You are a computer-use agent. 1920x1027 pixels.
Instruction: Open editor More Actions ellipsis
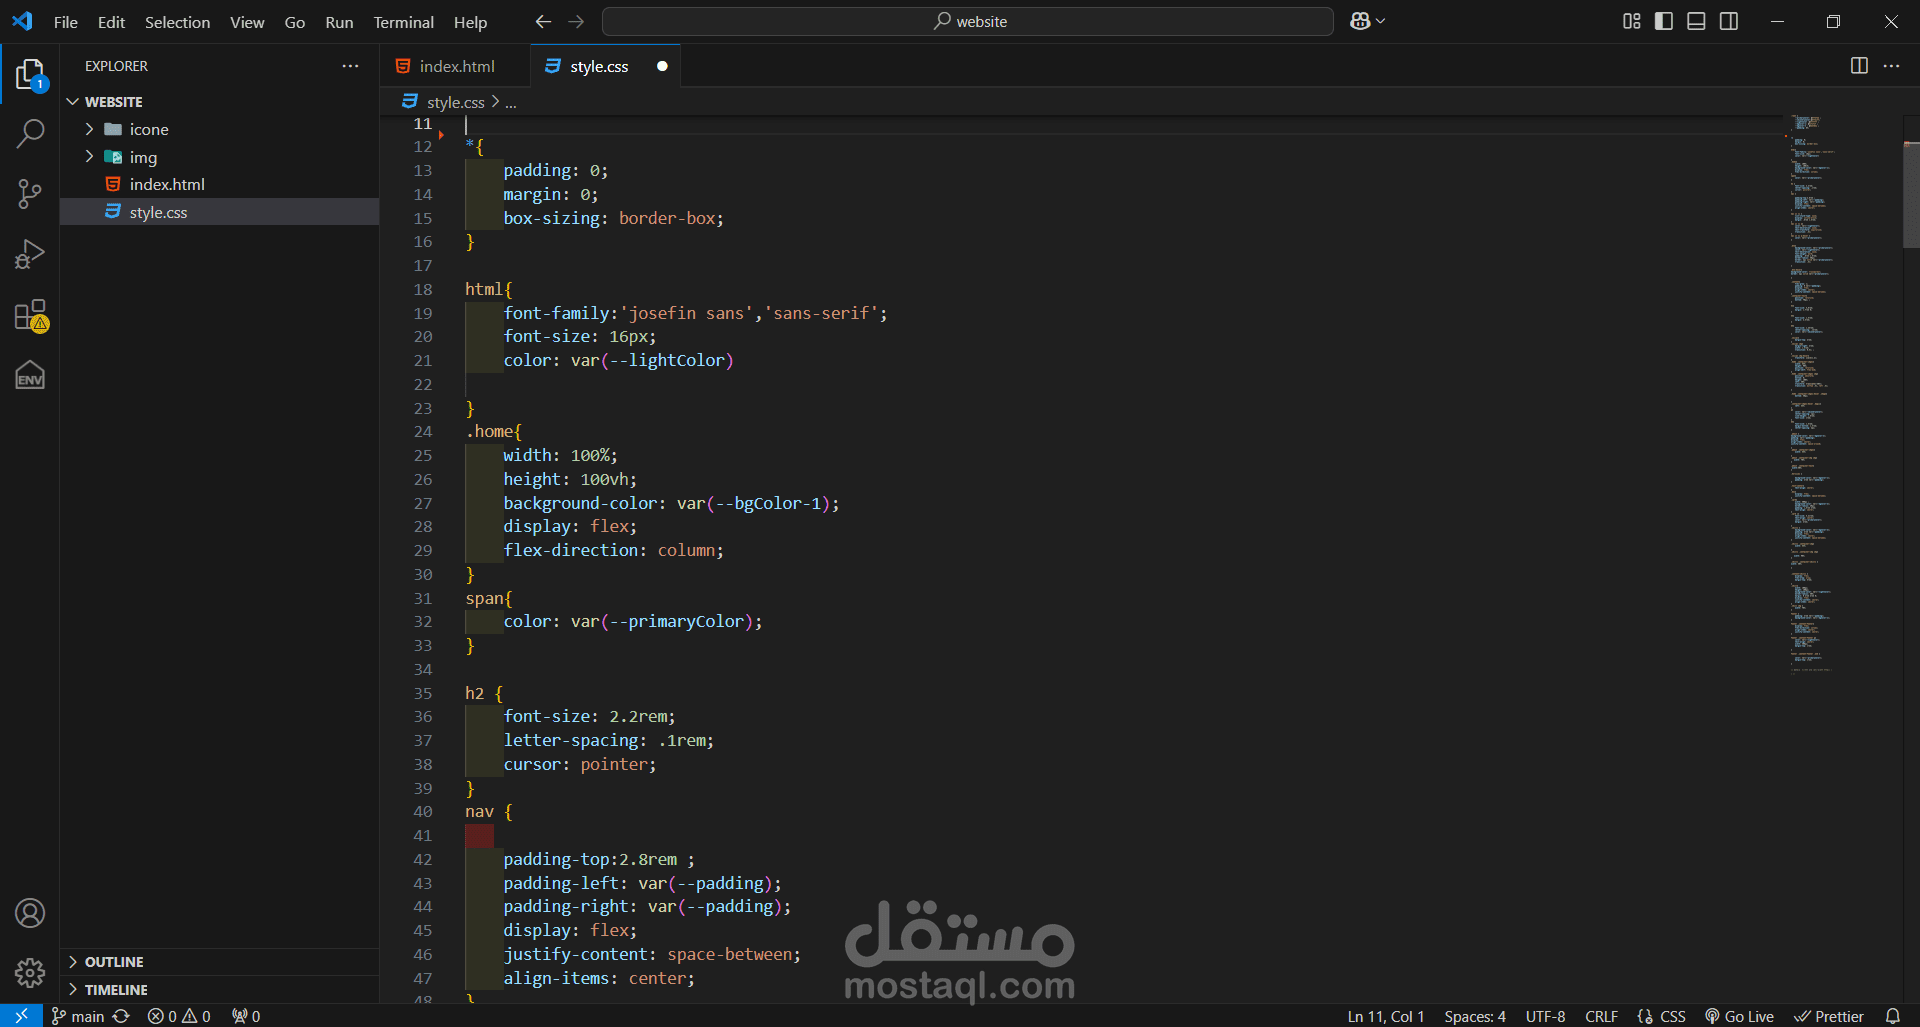tap(1891, 66)
